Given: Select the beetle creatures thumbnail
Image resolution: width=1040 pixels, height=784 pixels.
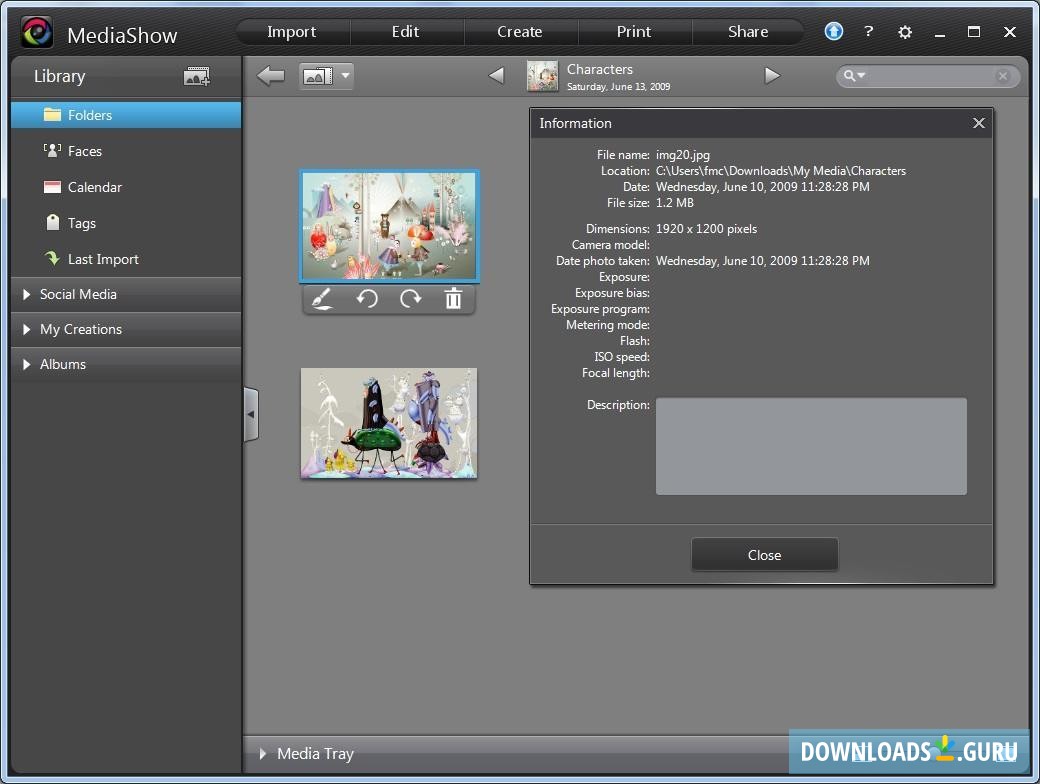Looking at the screenshot, I should (x=389, y=423).
